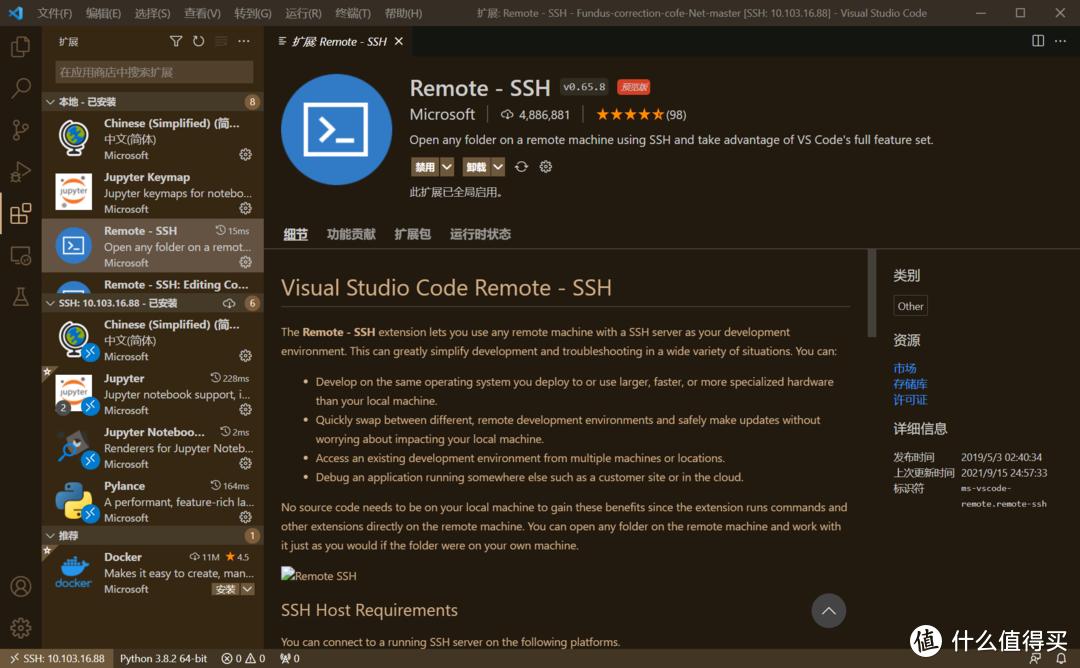Open the Source Control view
The image size is (1080, 668).
click(20, 130)
